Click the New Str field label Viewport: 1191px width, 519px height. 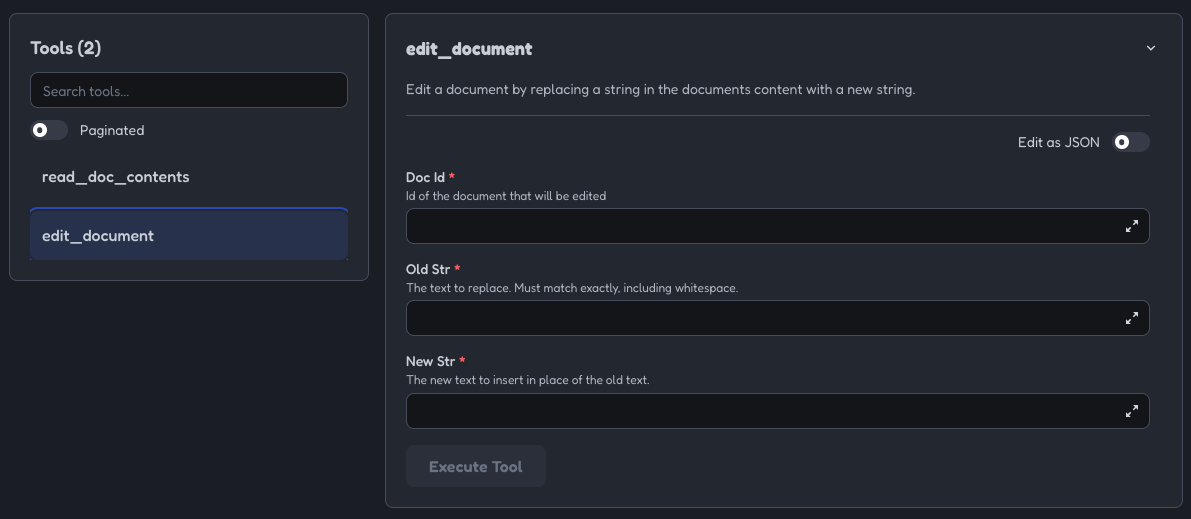(431, 361)
